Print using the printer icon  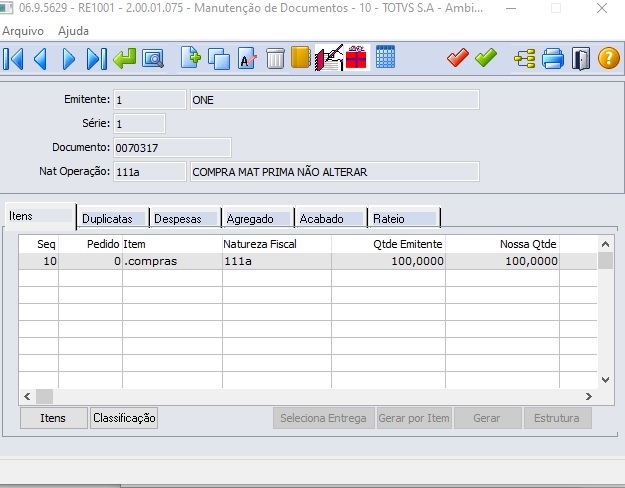coord(553,59)
